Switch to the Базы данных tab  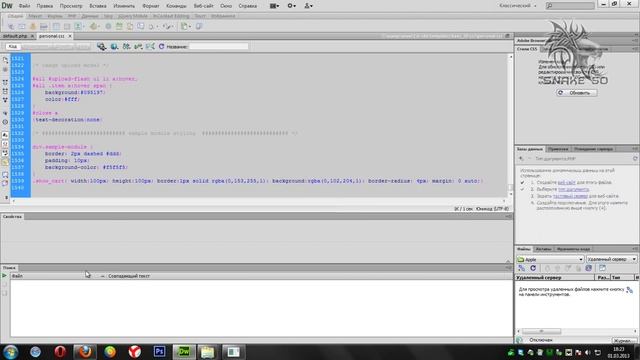point(530,149)
